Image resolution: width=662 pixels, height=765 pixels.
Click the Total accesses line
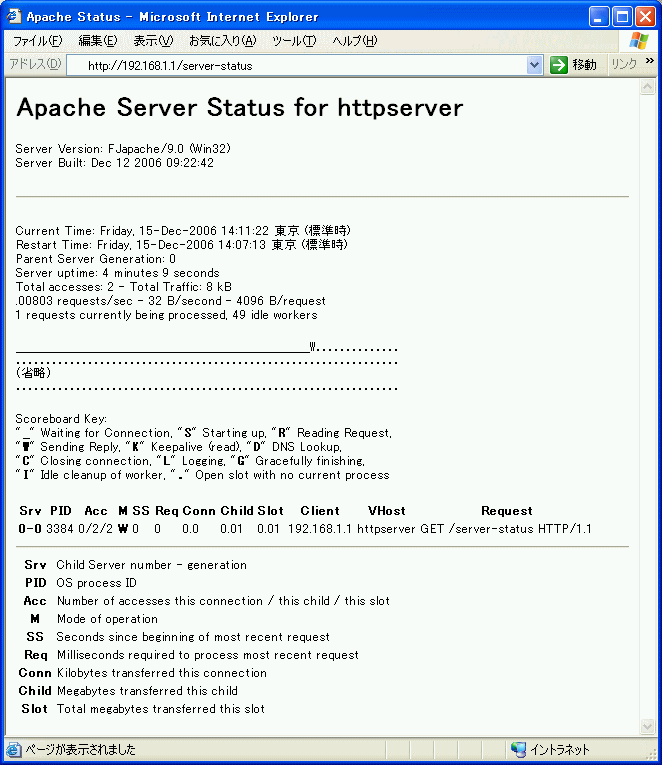(123, 287)
